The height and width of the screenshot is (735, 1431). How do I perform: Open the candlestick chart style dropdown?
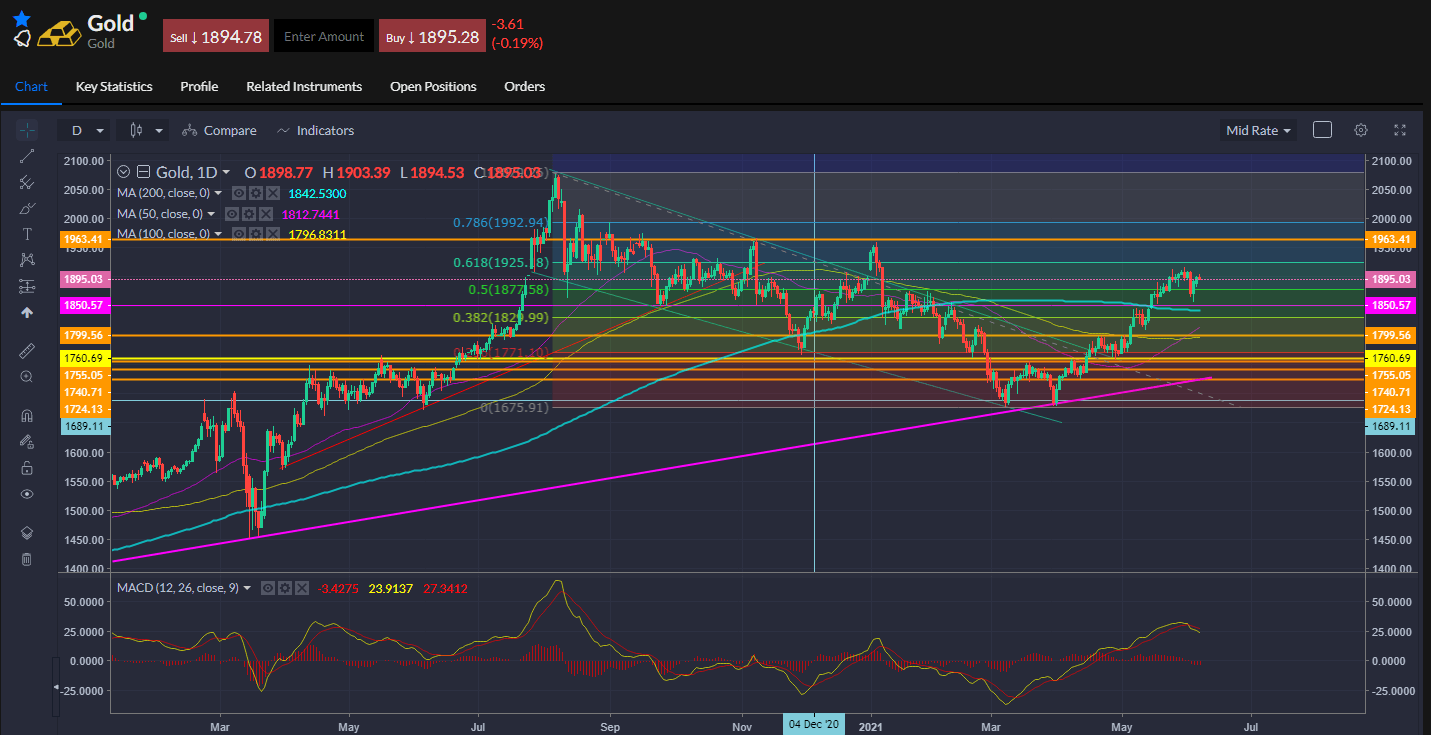[143, 130]
